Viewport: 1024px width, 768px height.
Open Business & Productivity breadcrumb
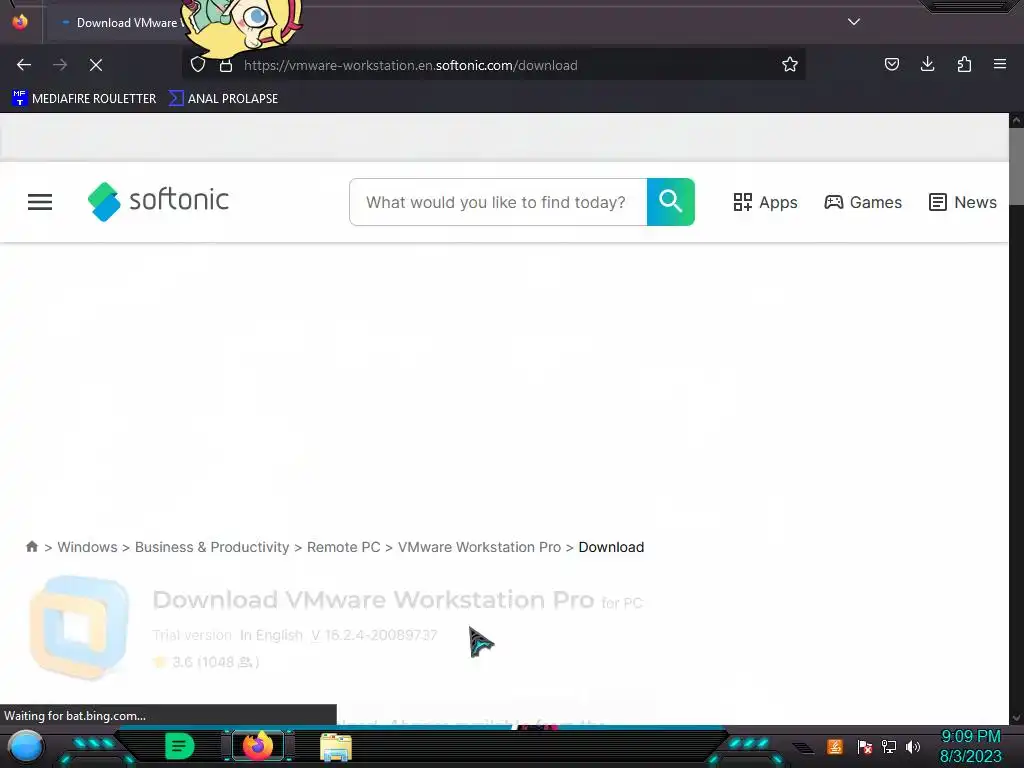[212, 547]
